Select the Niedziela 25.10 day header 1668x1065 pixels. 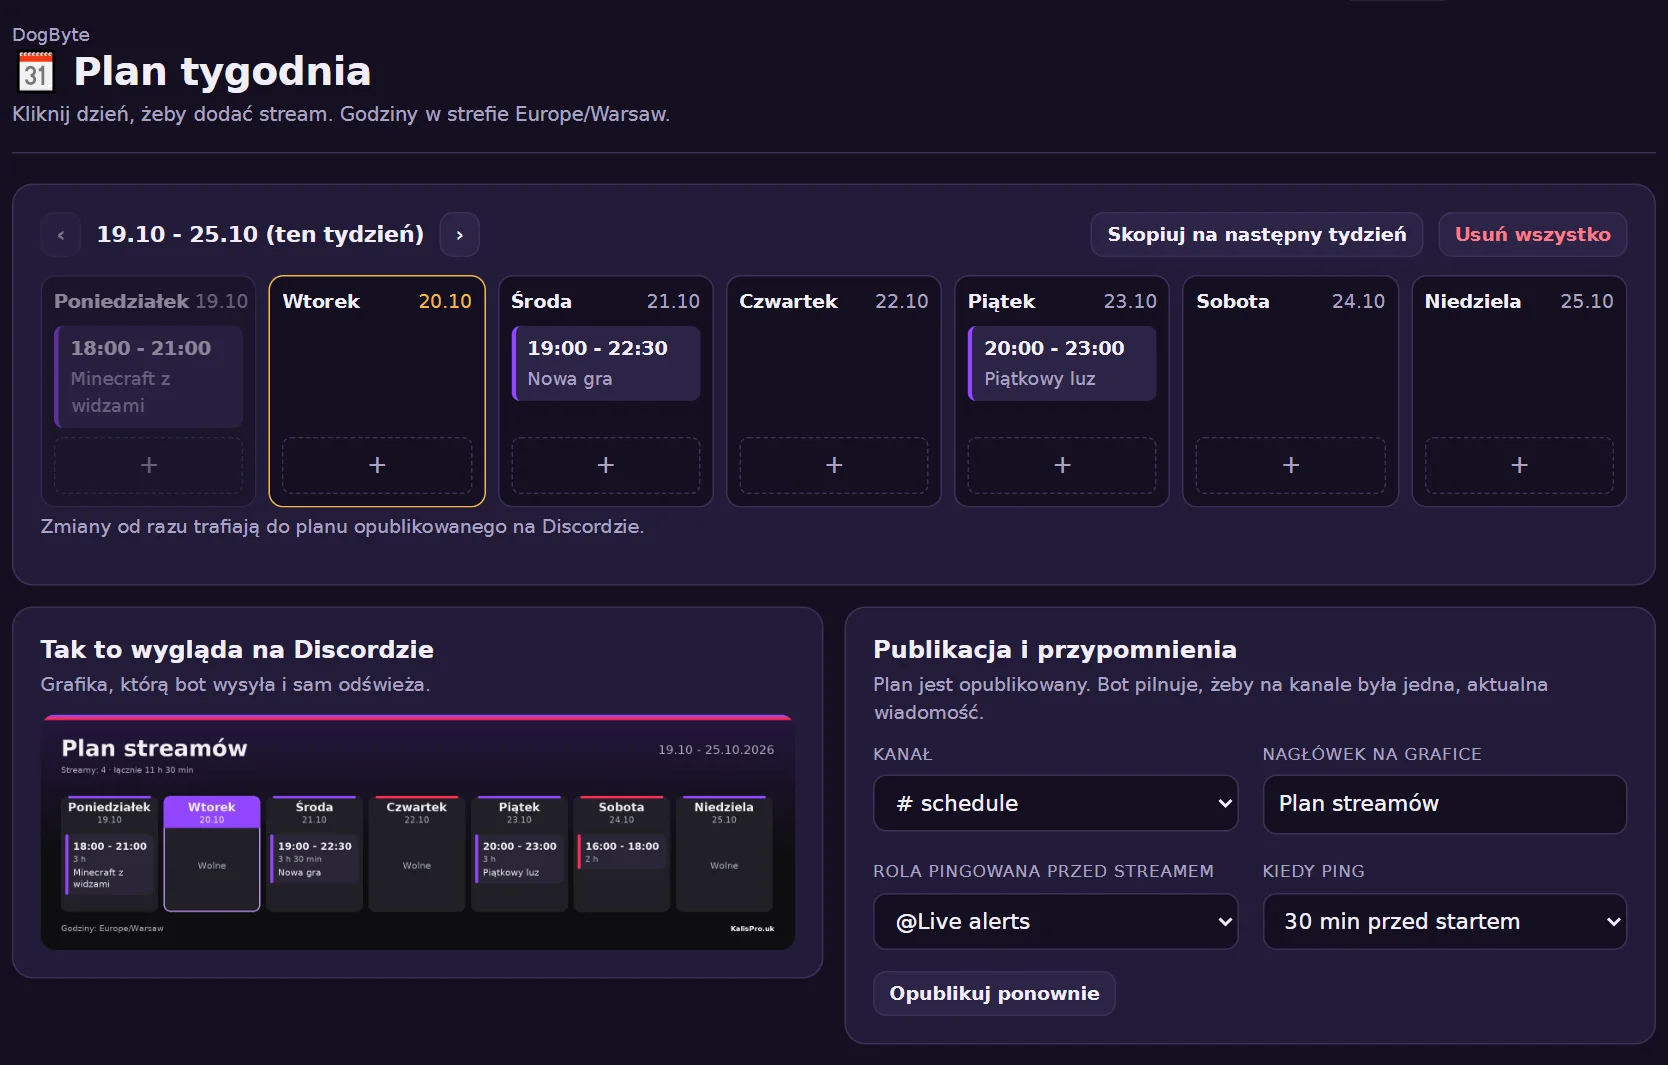(x=1519, y=301)
